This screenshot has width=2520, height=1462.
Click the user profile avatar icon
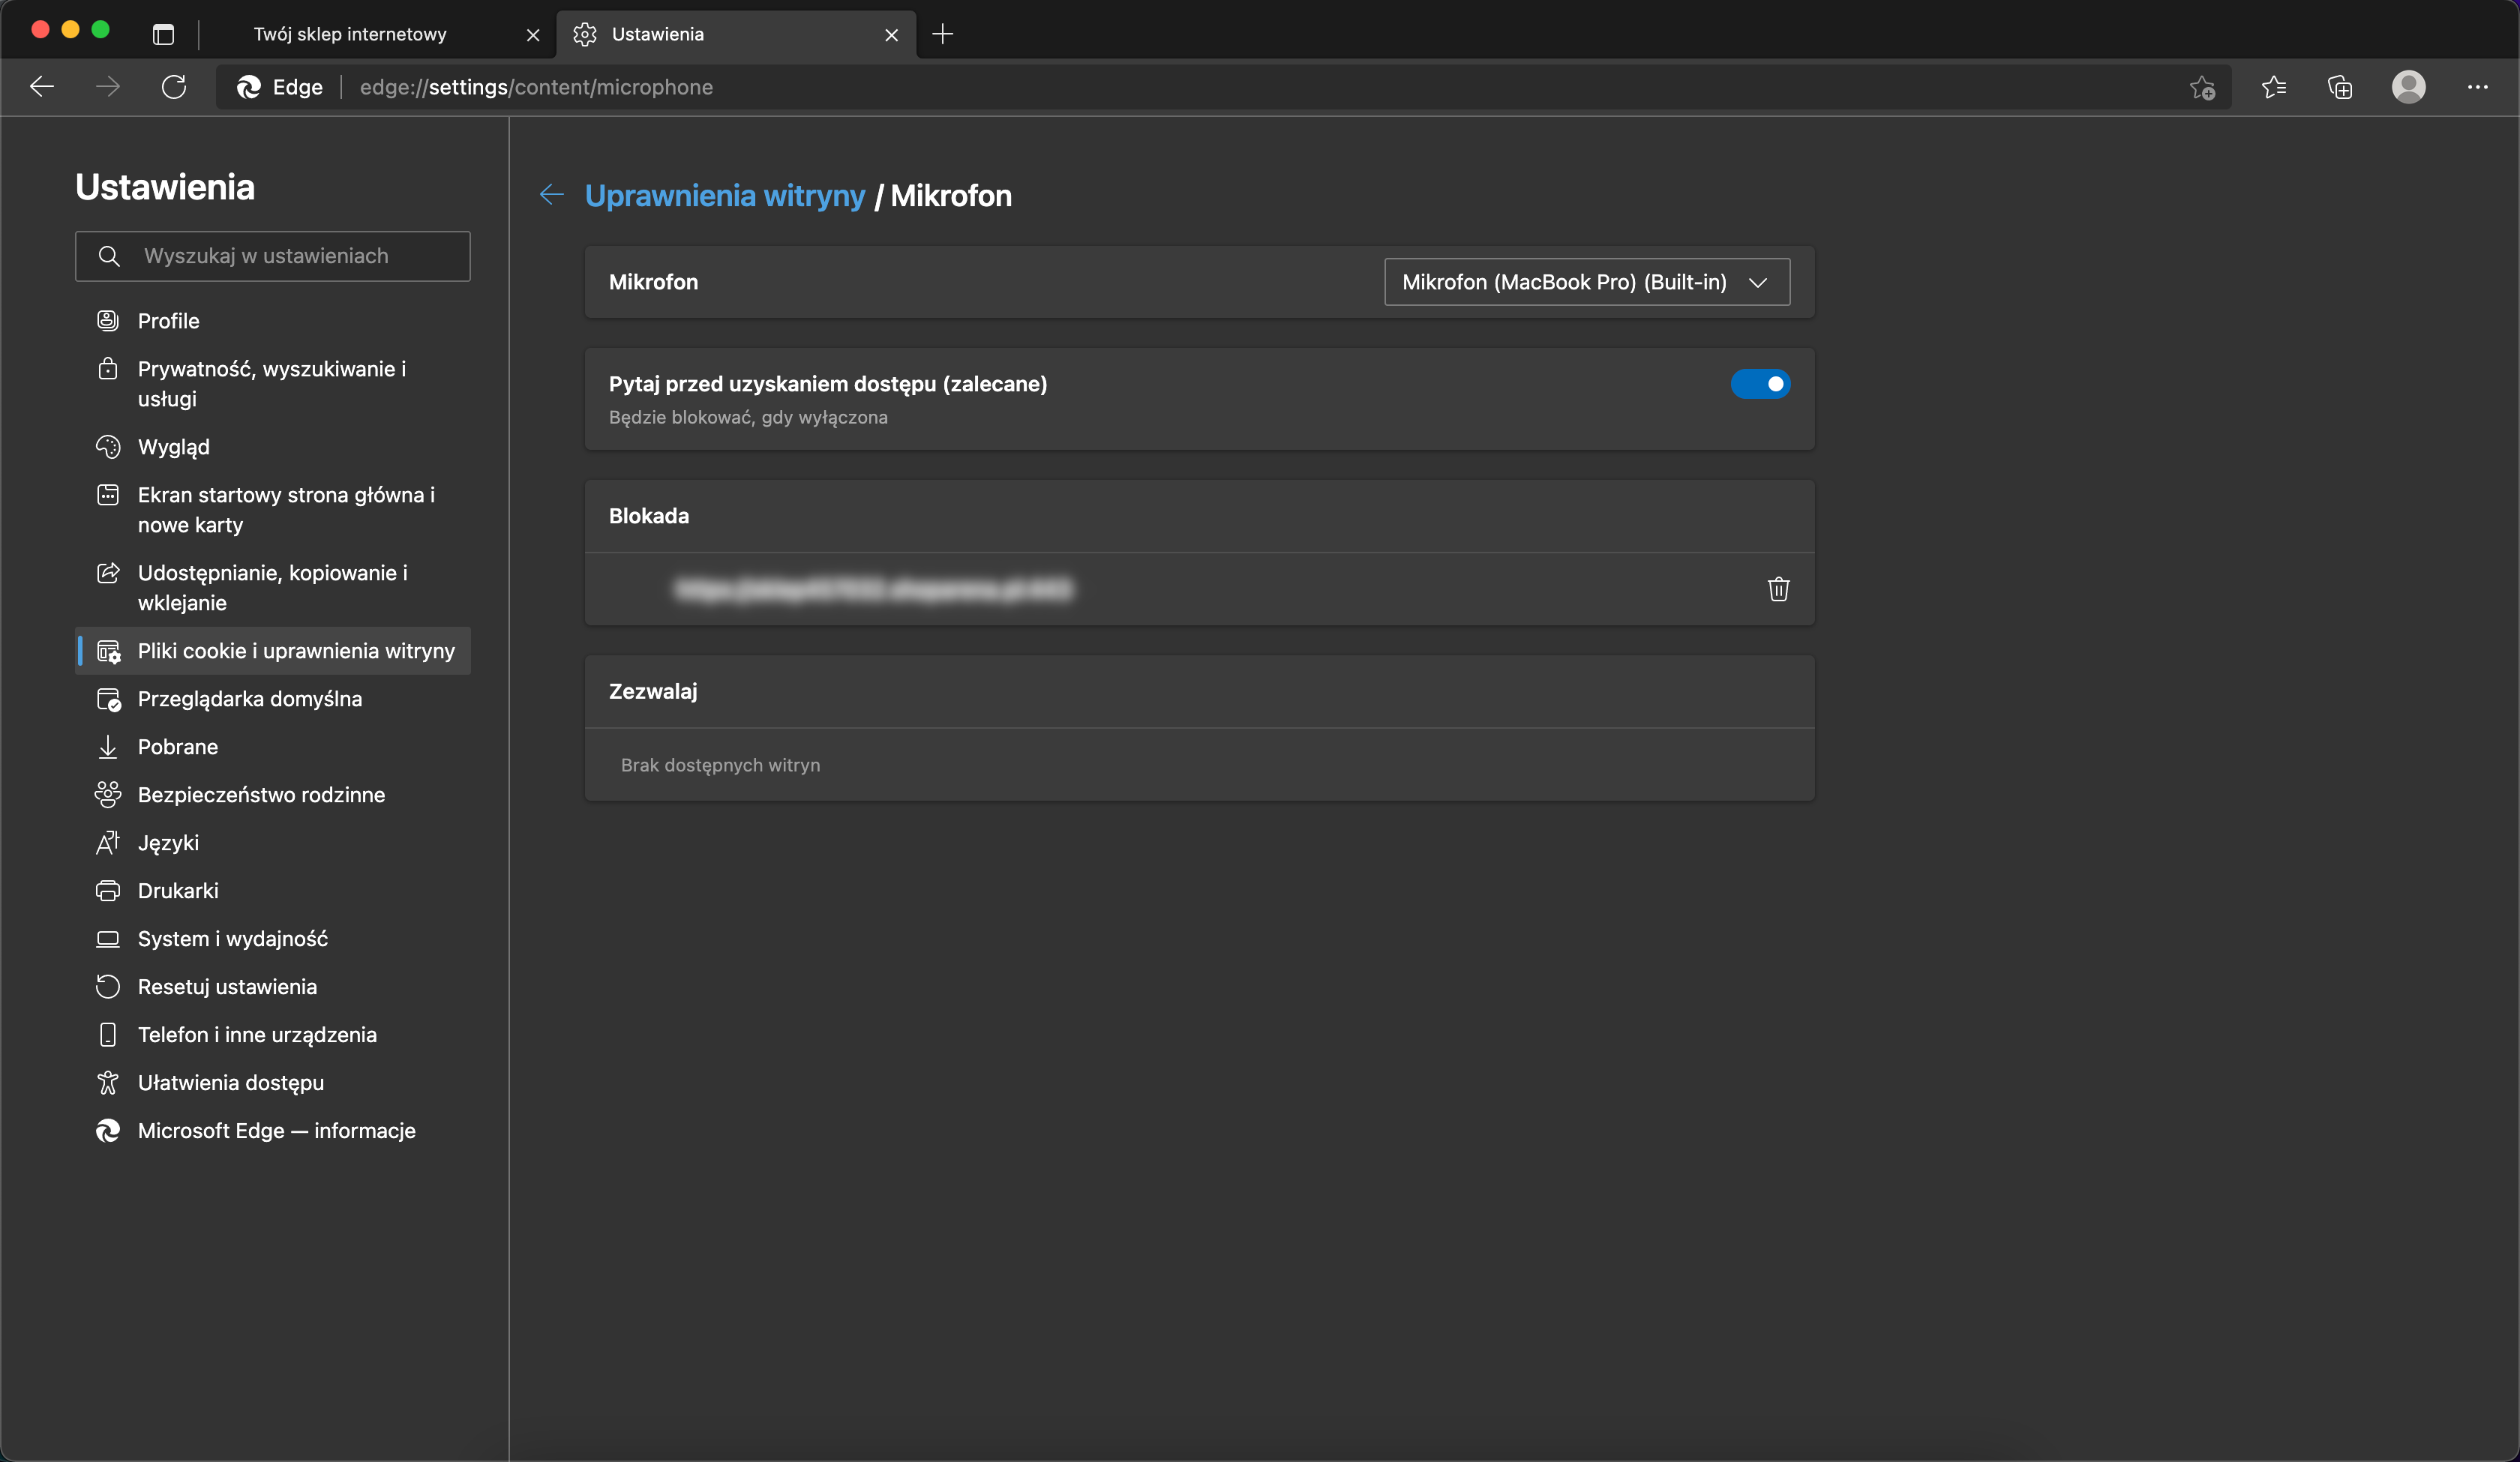point(2407,88)
